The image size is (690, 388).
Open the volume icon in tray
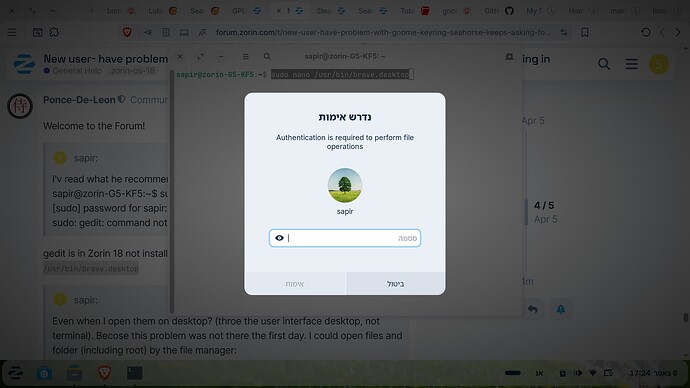[x=578, y=373]
